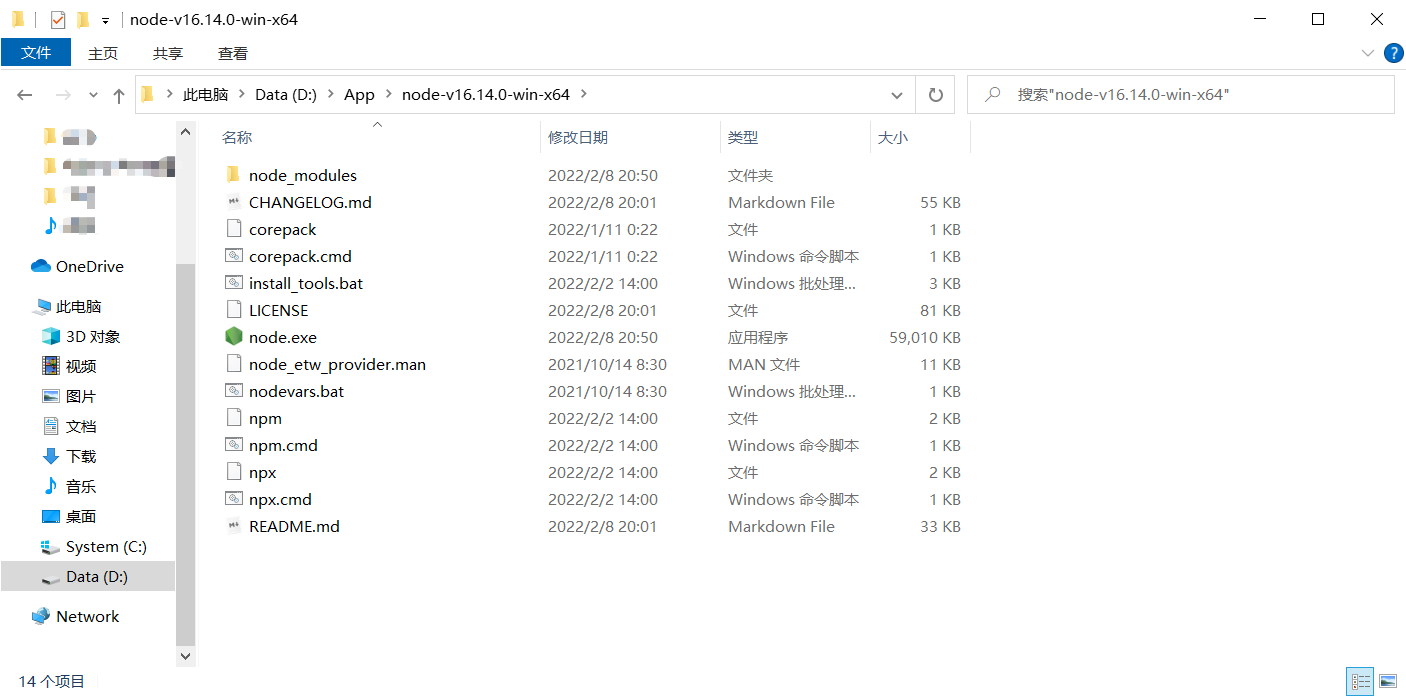Click the green node.exe application icon
The width and height of the screenshot is (1406, 697).
233,337
